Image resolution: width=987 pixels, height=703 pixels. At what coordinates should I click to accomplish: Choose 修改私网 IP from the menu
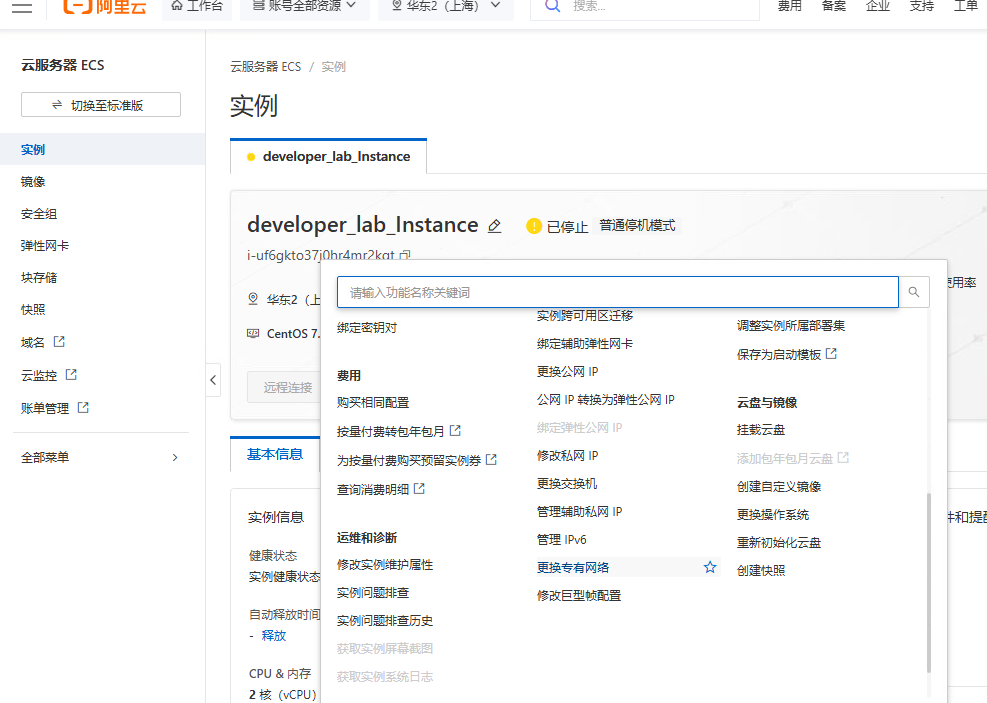pos(567,455)
